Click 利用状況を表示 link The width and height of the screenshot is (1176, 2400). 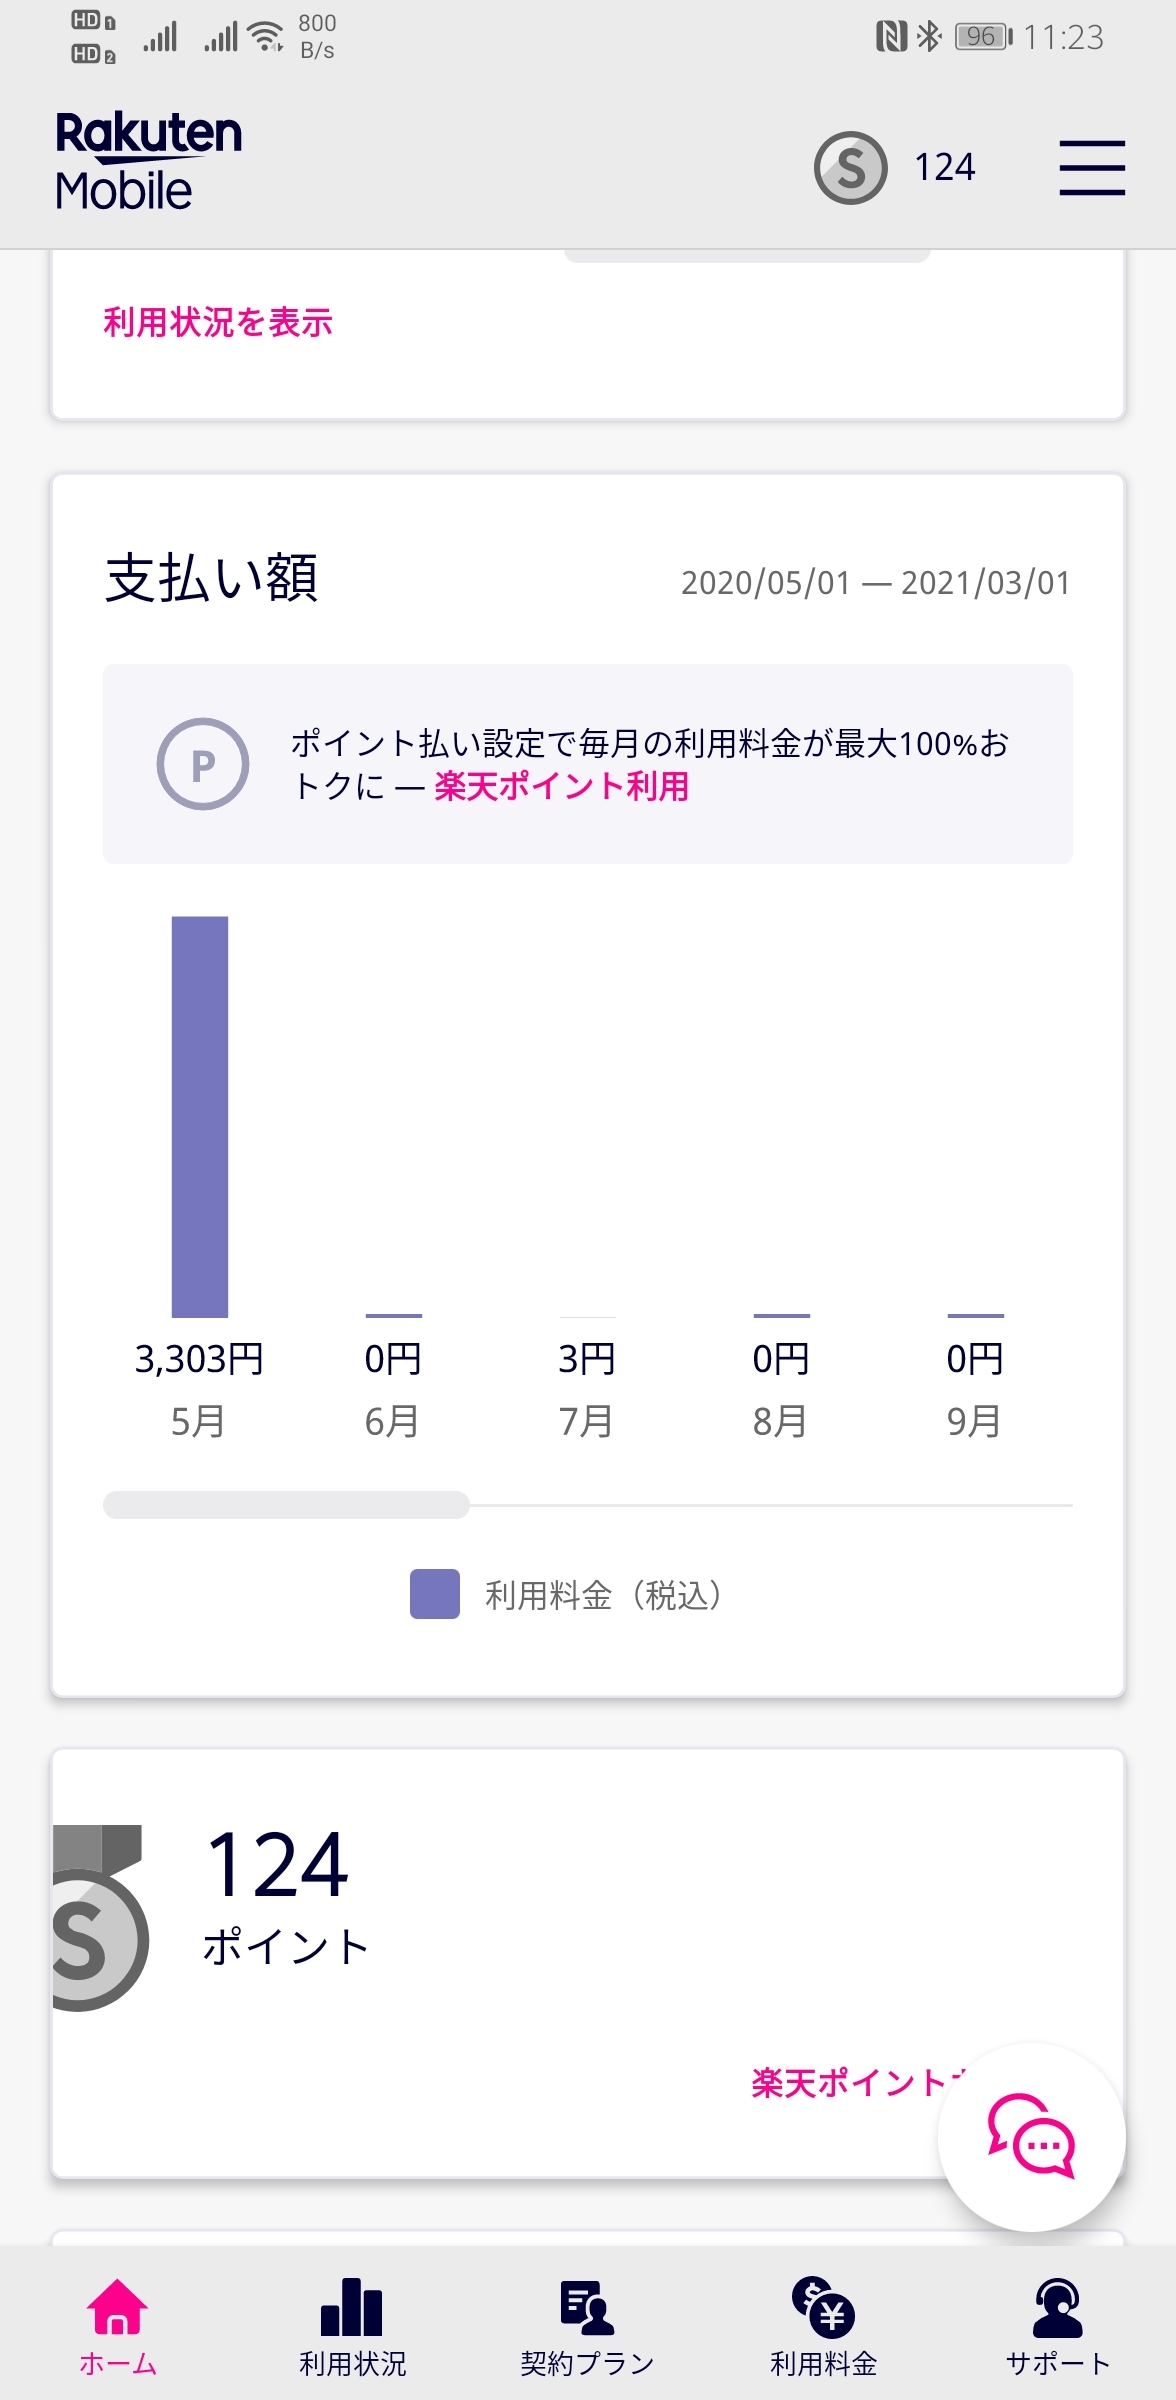tap(218, 323)
